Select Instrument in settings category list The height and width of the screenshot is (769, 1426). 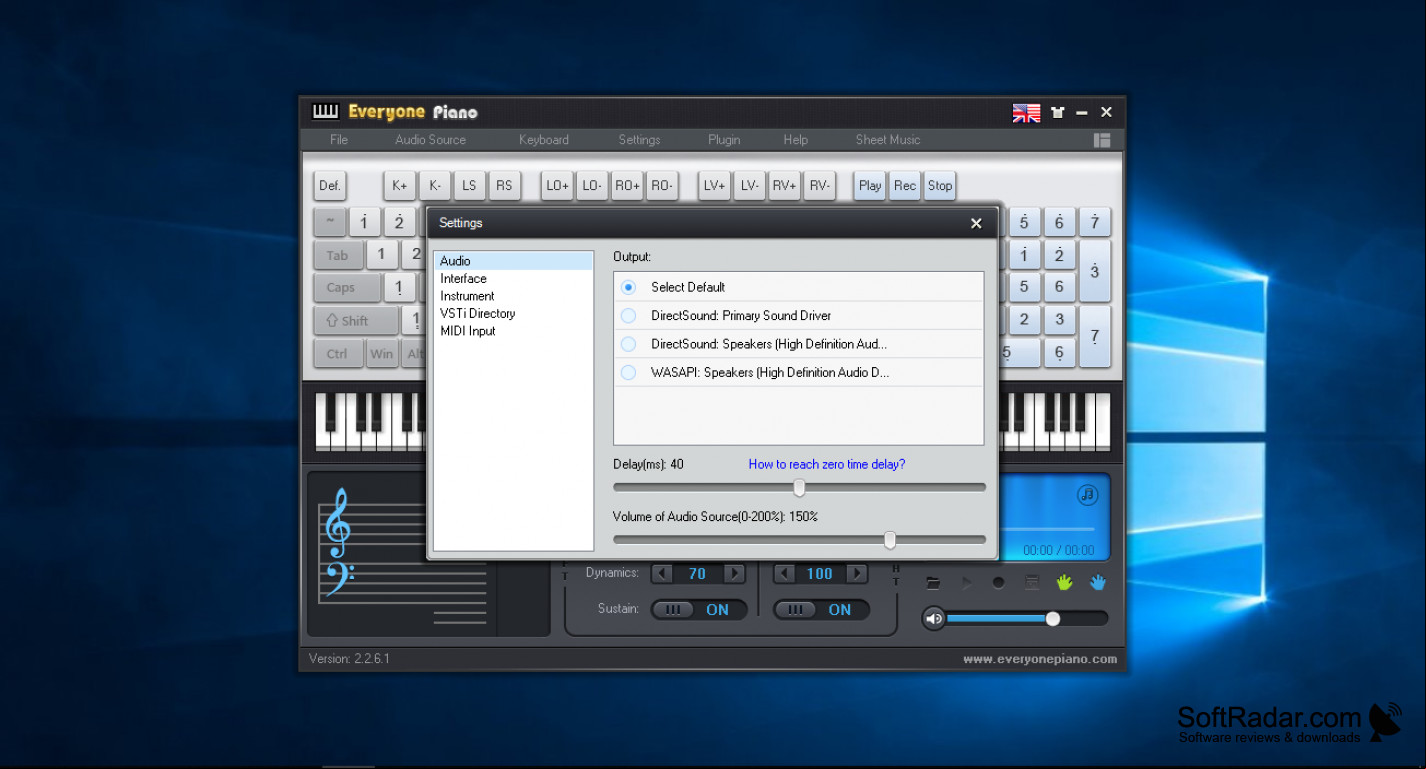point(514,296)
